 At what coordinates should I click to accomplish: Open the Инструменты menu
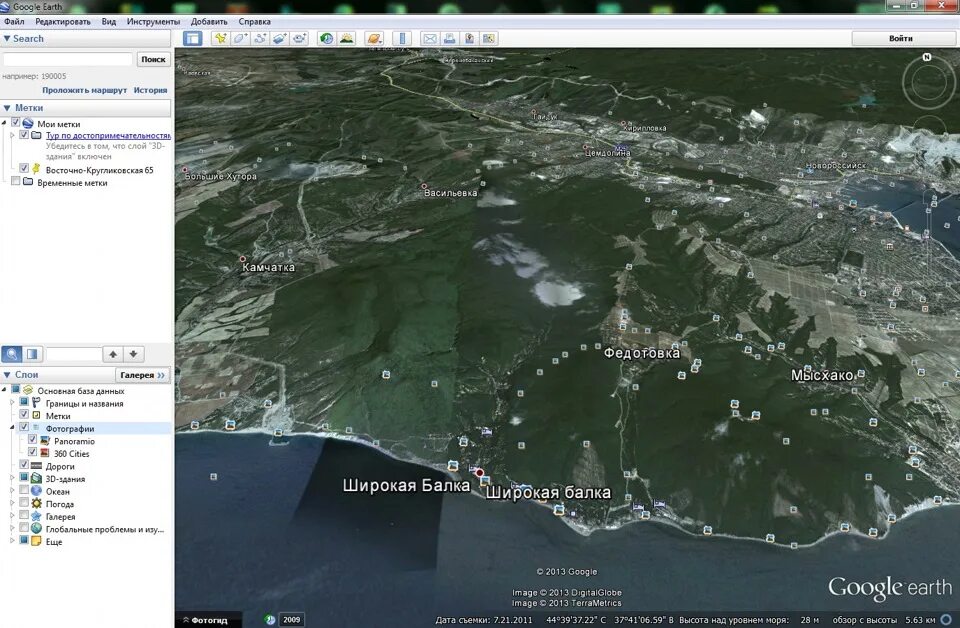click(x=153, y=21)
